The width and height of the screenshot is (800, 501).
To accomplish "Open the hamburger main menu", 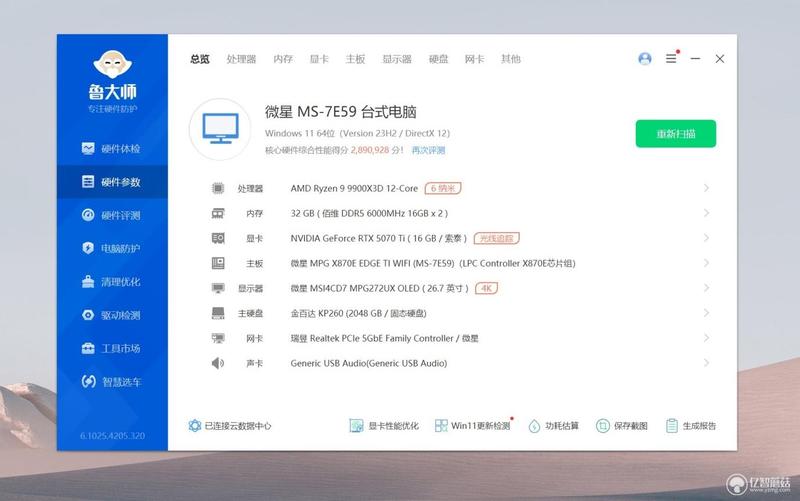I will tap(671, 59).
